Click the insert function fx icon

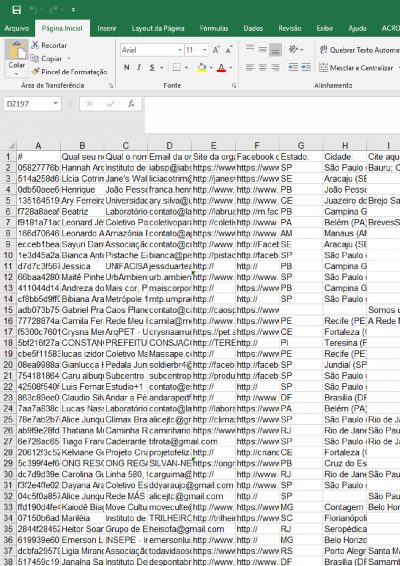[131, 104]
